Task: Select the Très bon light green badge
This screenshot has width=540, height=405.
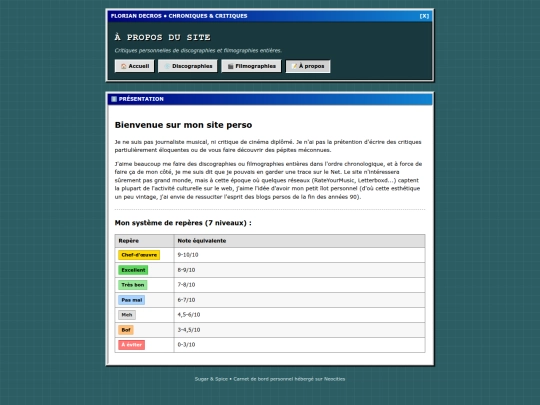Action: point(133,285)
